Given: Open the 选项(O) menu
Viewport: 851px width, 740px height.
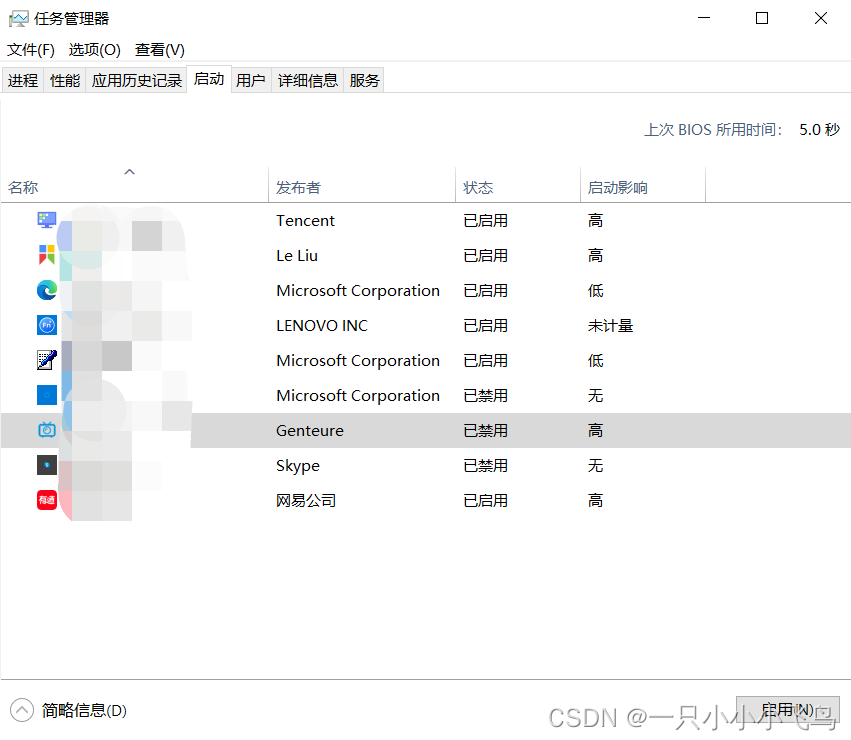Looking at the screenshot, I should (x=94, y=50).
